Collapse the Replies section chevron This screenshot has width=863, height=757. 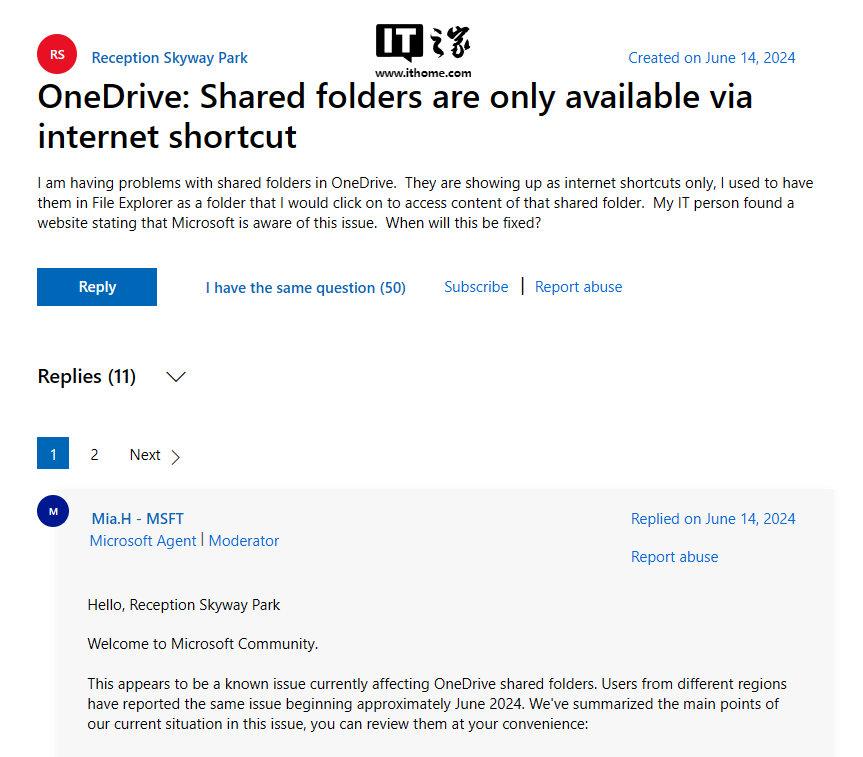point(176,377)
